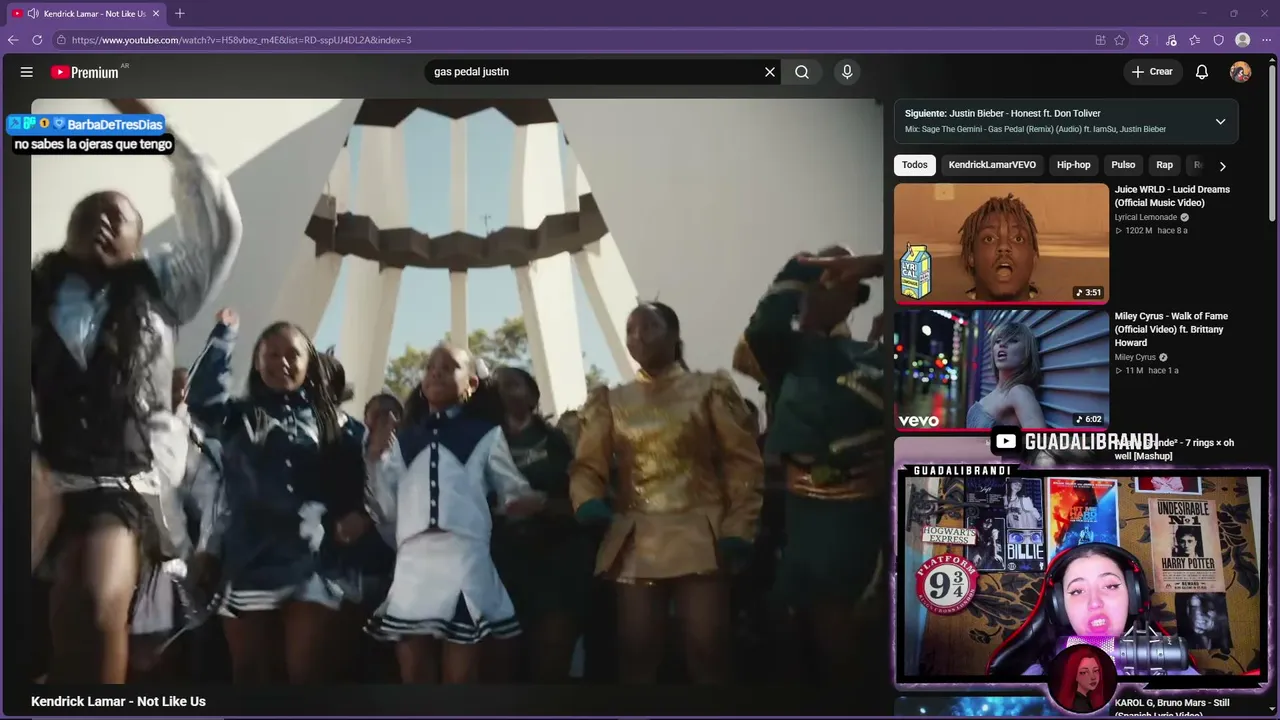Go back with the browser back arrow
Screen dimensions: 1280x720
[13, 40]
